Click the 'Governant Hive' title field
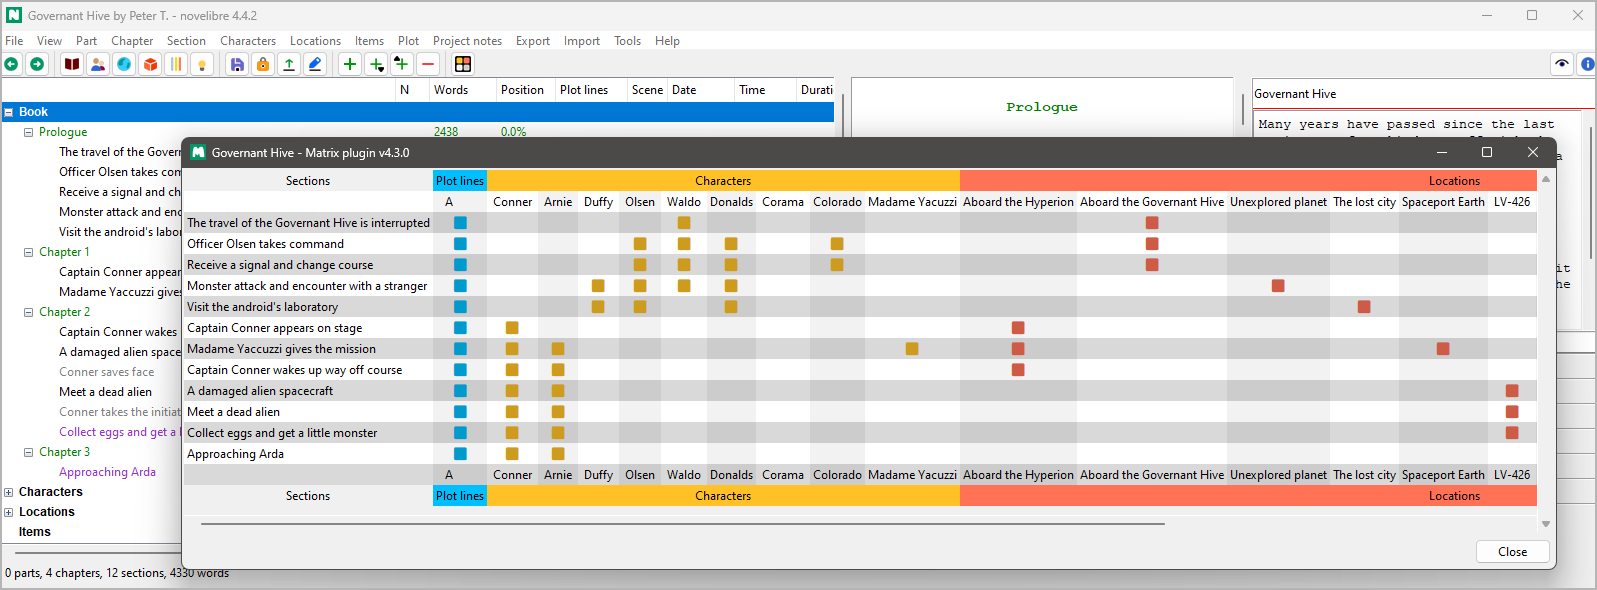 pyautogui.click(x=1423, y=94)
